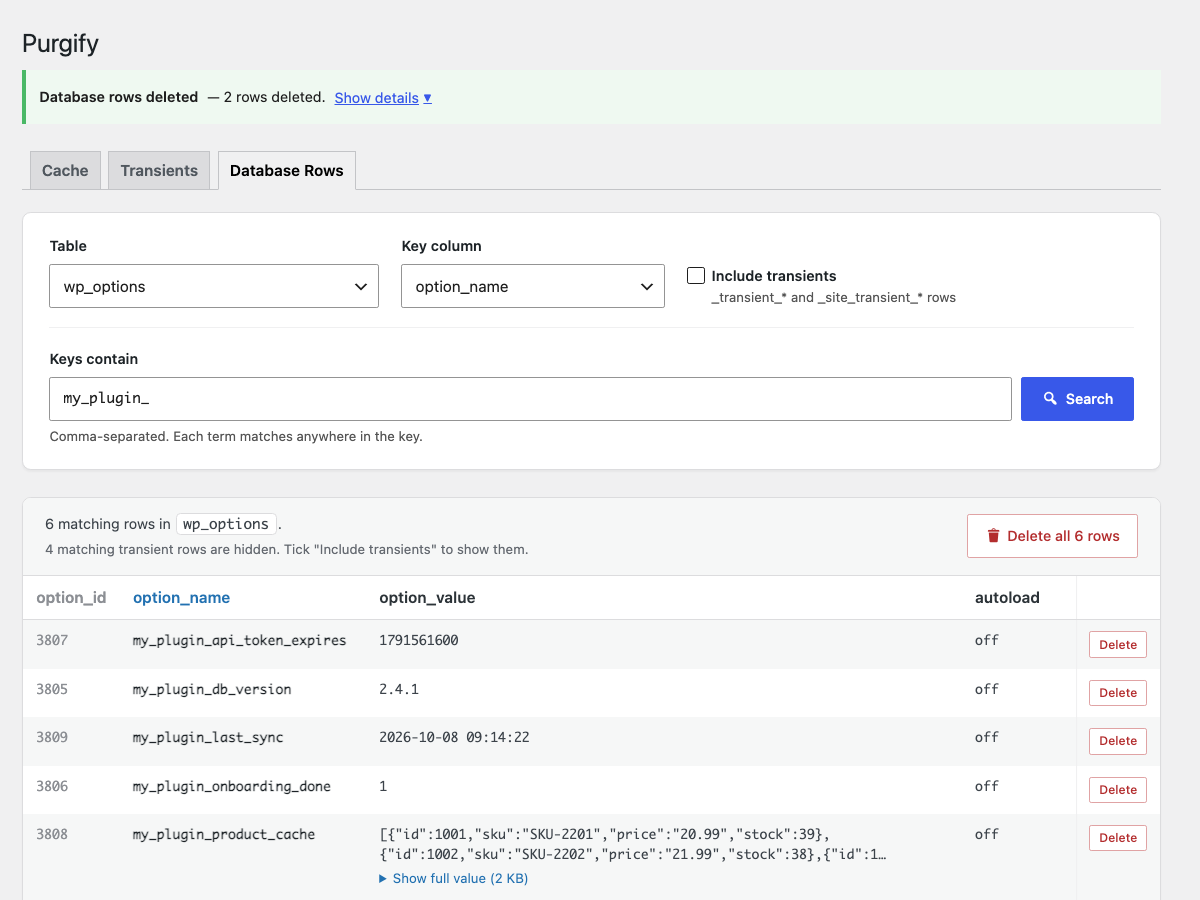Screen dimensions: 1200x900
Task: Click value 1791561600
Action: coord(419,640)
